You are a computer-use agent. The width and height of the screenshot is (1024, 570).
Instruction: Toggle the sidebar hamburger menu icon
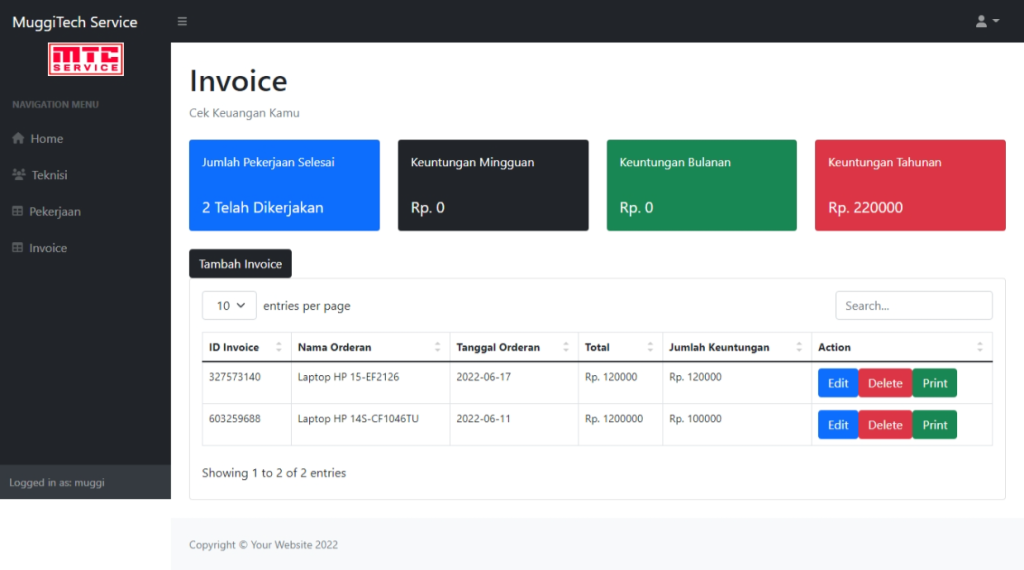pos(182,22)
